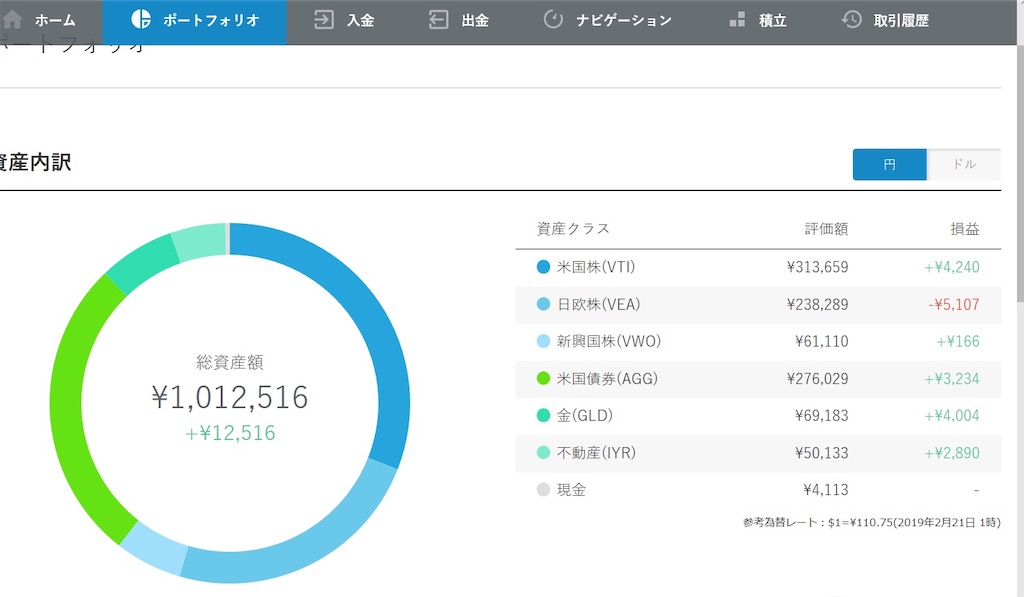Click the 評価額 column header

coord(826,228)
